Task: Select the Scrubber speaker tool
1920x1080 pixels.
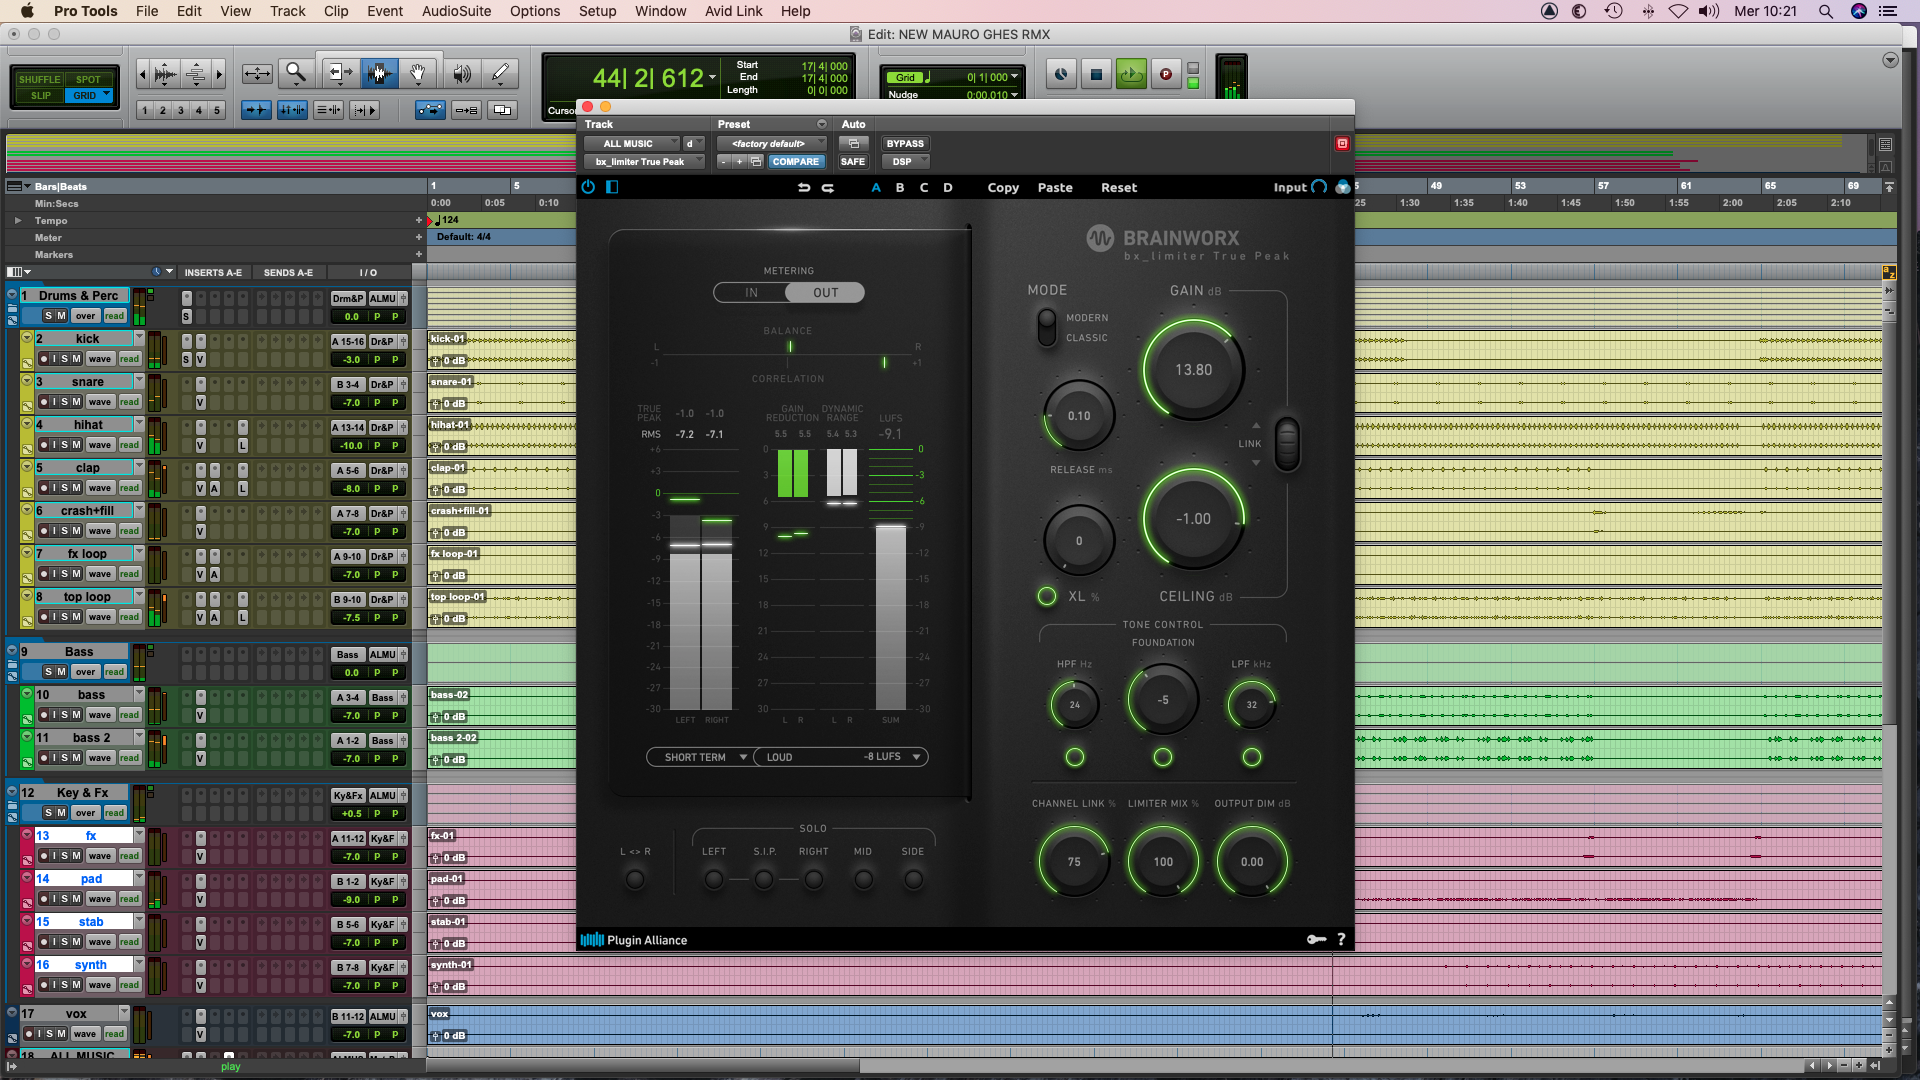Action: point(462,73)
